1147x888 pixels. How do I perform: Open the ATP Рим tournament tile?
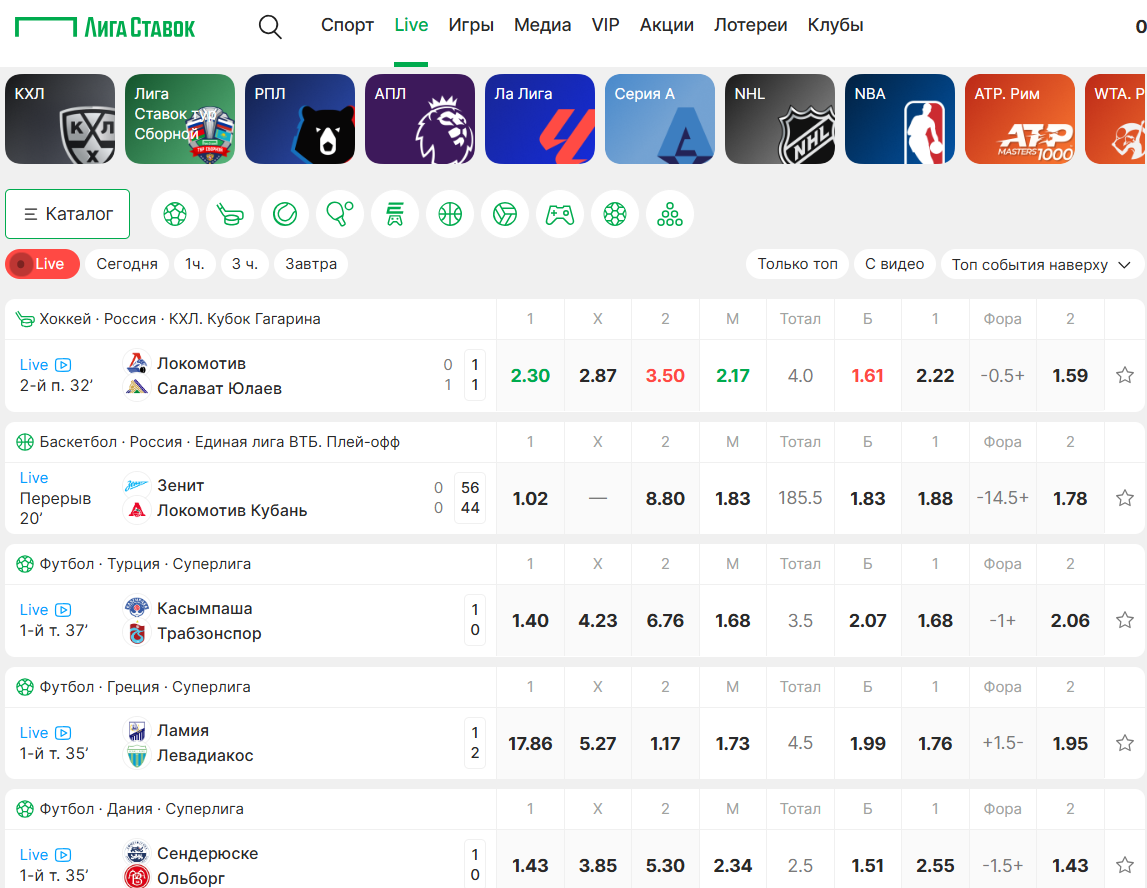pos(1020,118)
